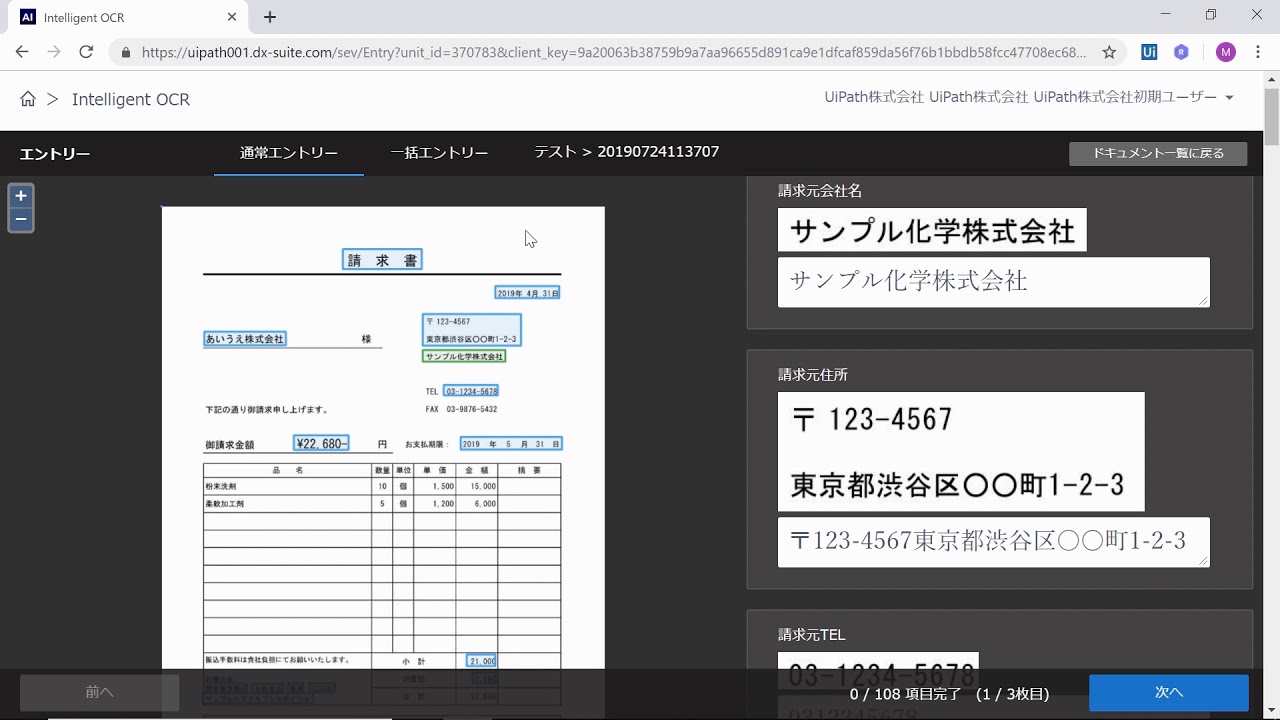Screen dimensions: 1280x720
Task: Click the 柔軟加工剤 row in the invoice table
Action: (x=382, y=504)
